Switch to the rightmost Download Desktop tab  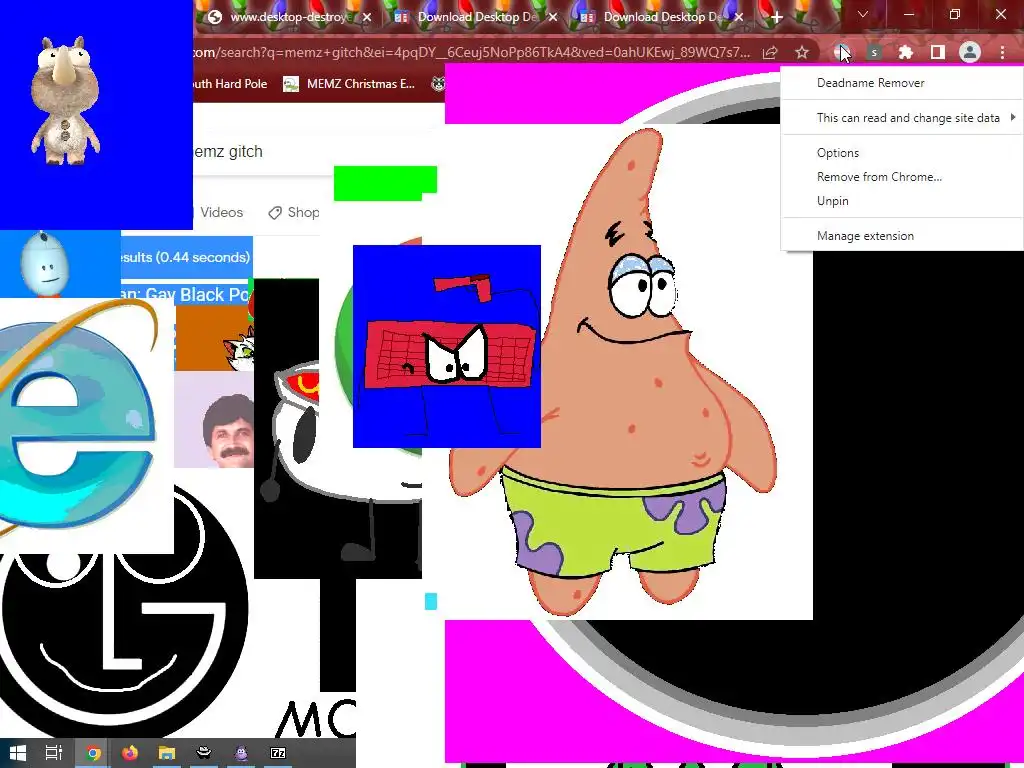[663, 18]
